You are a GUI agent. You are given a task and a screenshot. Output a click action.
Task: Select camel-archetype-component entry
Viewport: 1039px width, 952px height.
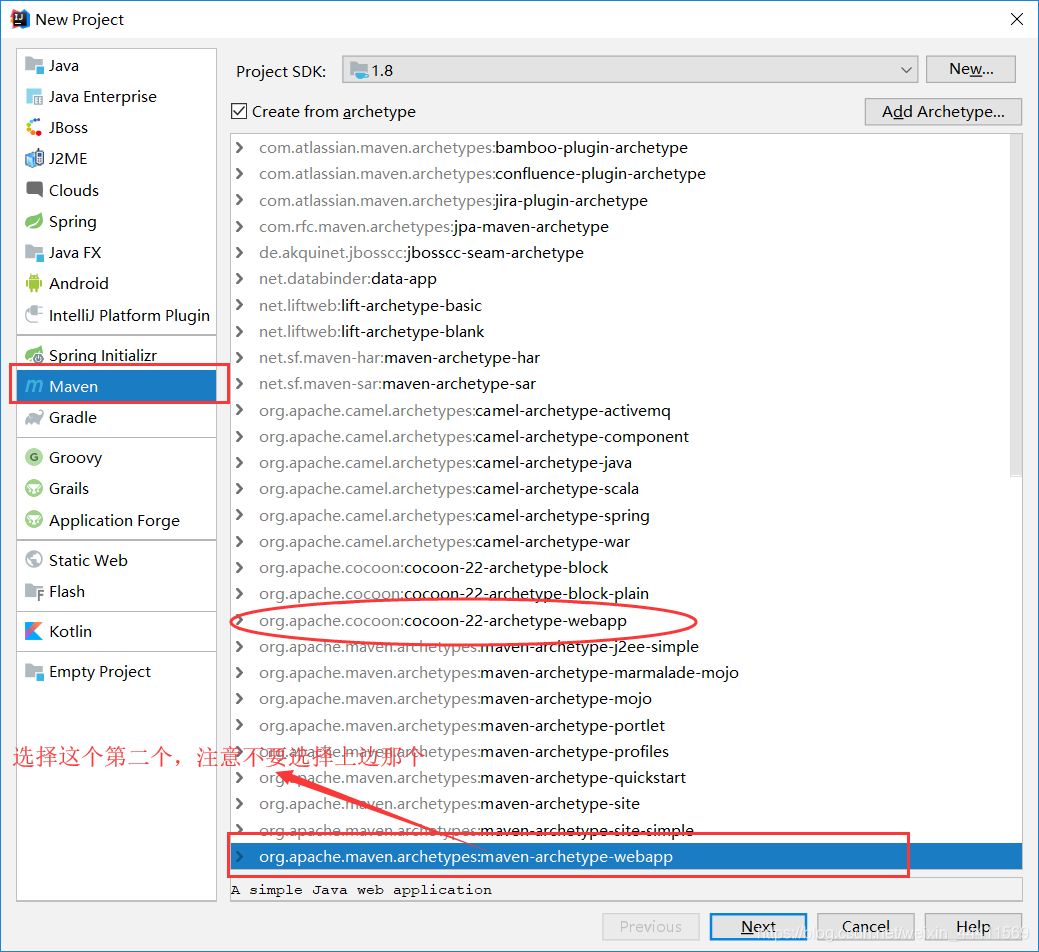point(474,437)
